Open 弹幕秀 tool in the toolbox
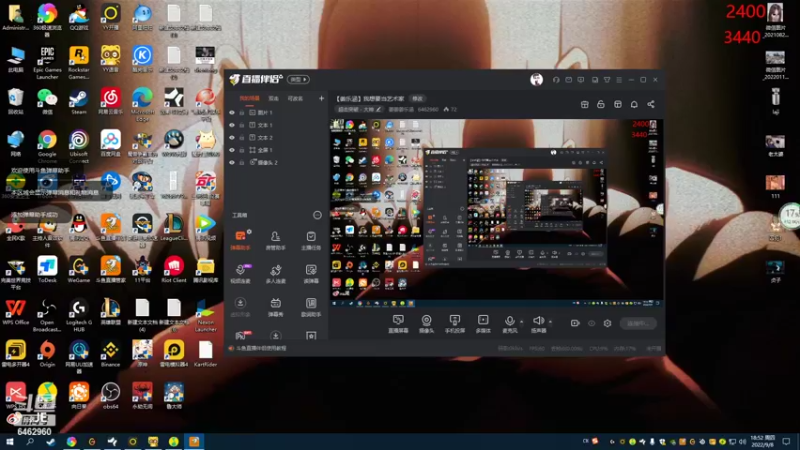The image size is (800, 450). (x=276, y=307)
